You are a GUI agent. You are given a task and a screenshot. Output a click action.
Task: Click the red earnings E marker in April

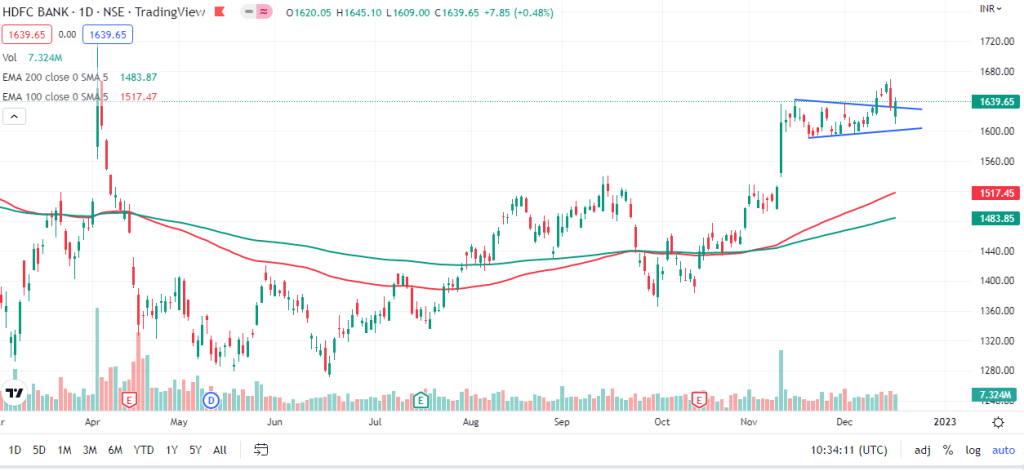tap(128, 400)
